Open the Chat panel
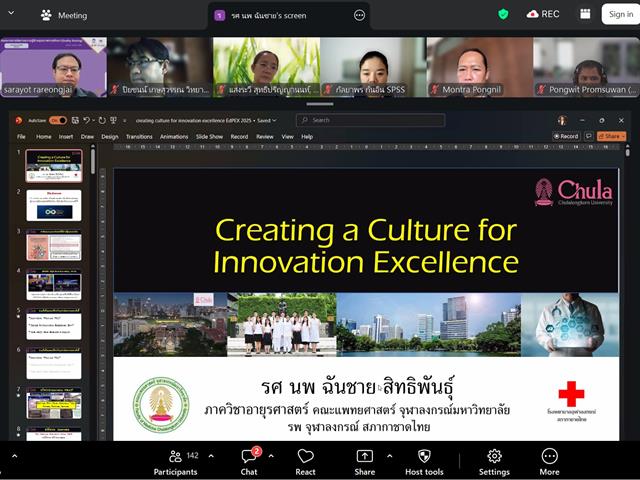This screenshot has width=640, height=480. (249, 463)
